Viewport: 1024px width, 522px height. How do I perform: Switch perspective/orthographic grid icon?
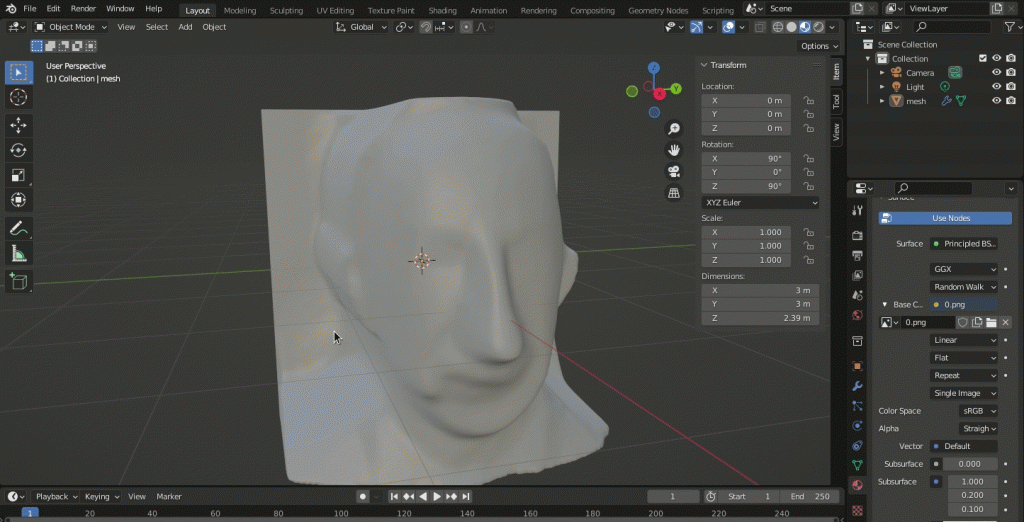coord(673,193)
